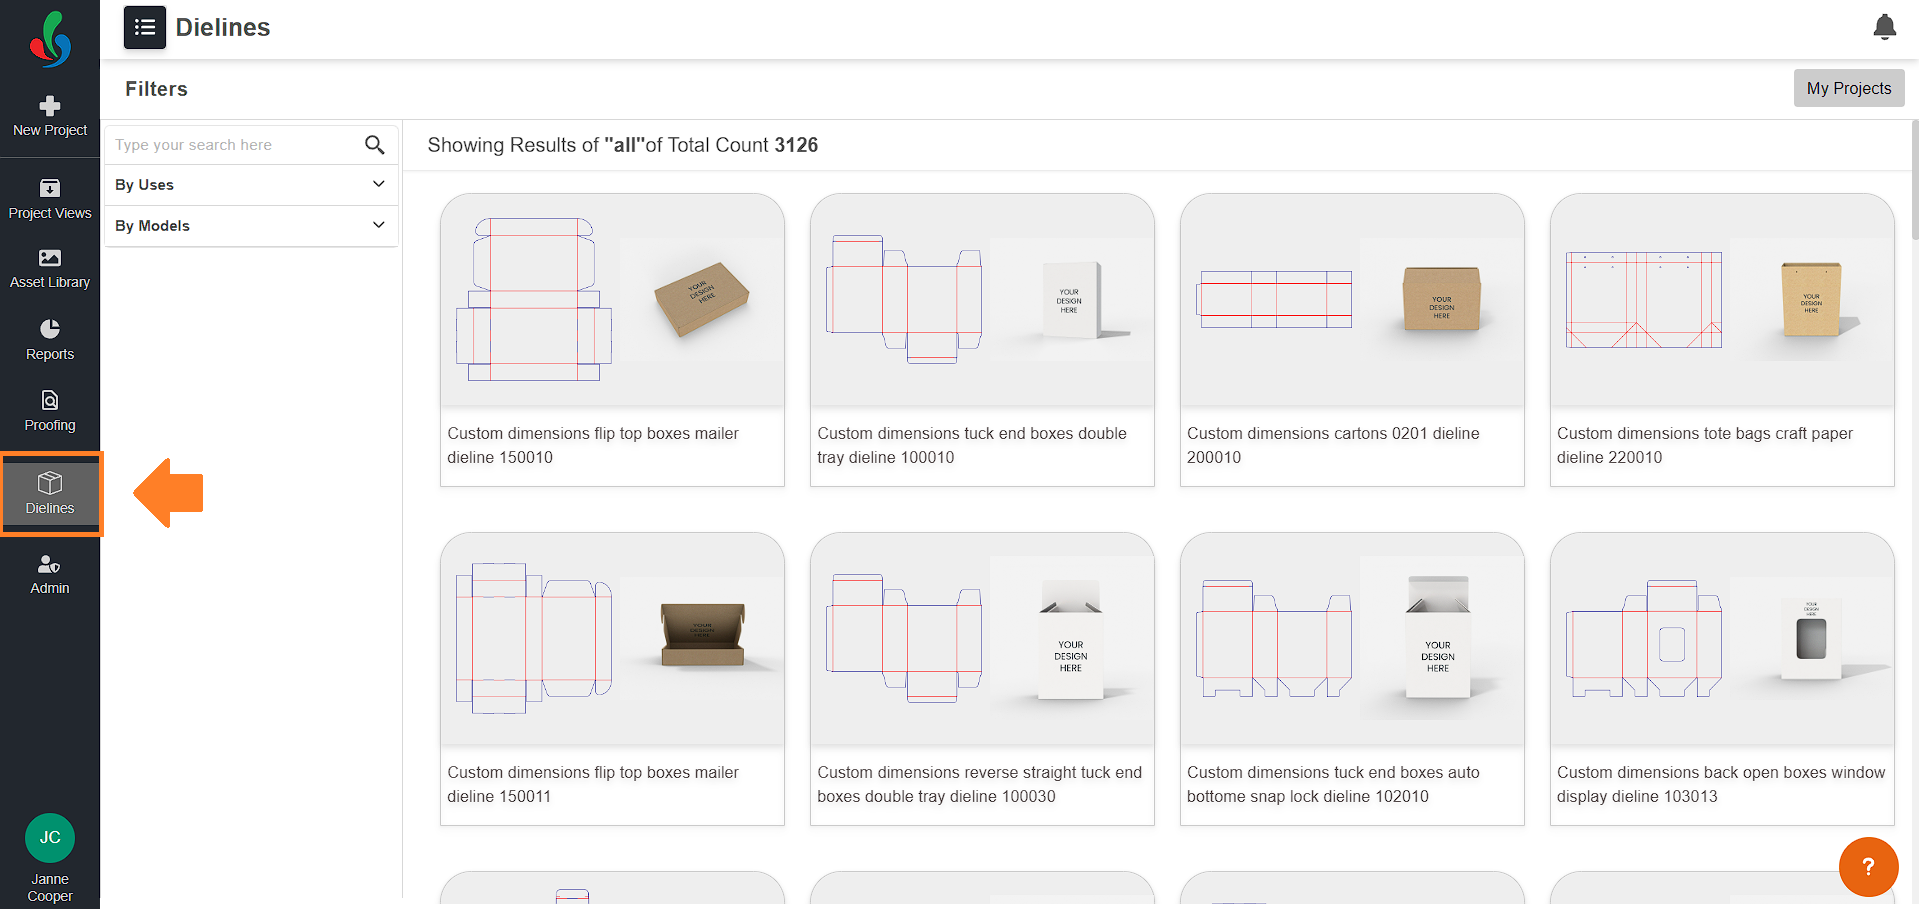Open back open boxes window display dieline
Screen dimensions: 1919x909
[1722, 679]
